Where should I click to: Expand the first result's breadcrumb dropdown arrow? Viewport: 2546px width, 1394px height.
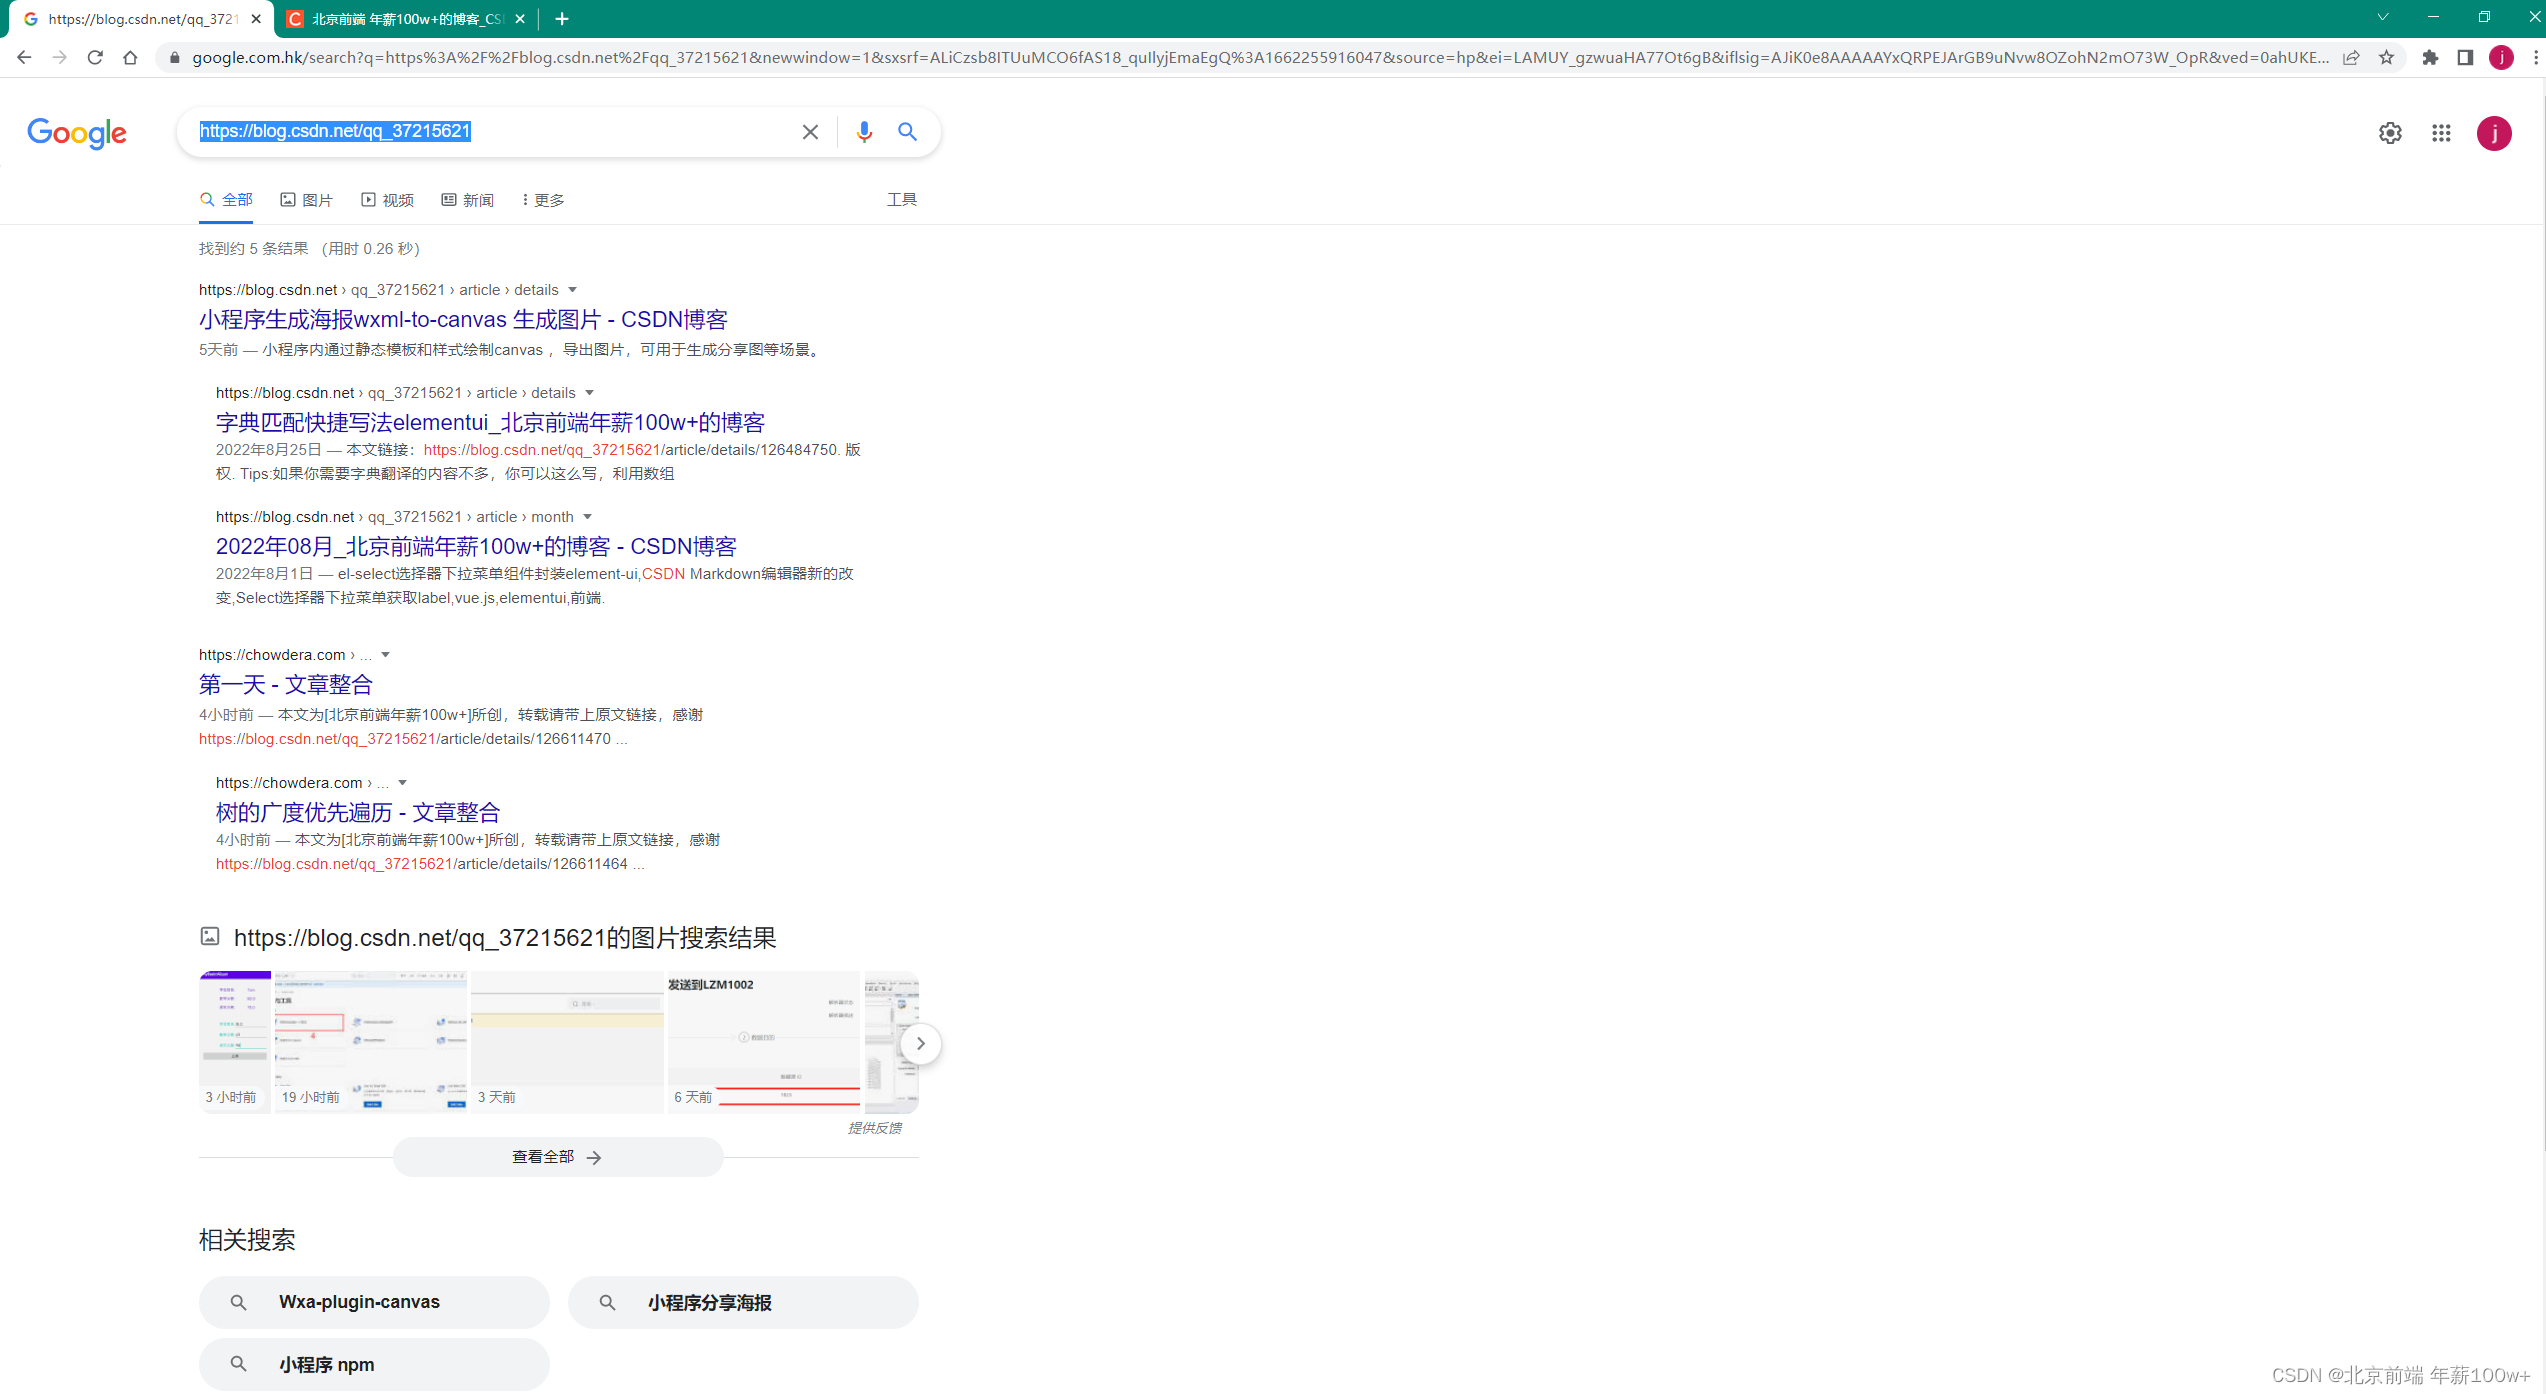click(x=572, y=289)
